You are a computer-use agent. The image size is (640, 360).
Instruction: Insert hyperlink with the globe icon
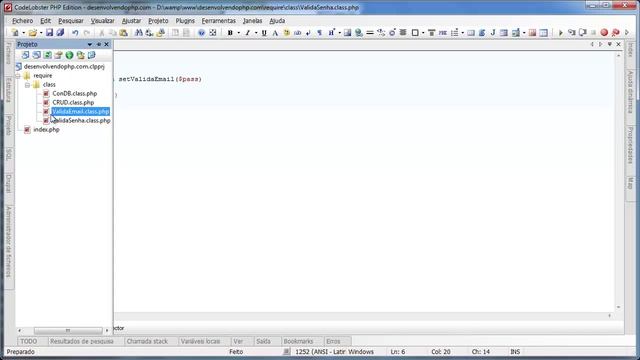[x=359, y=33]
